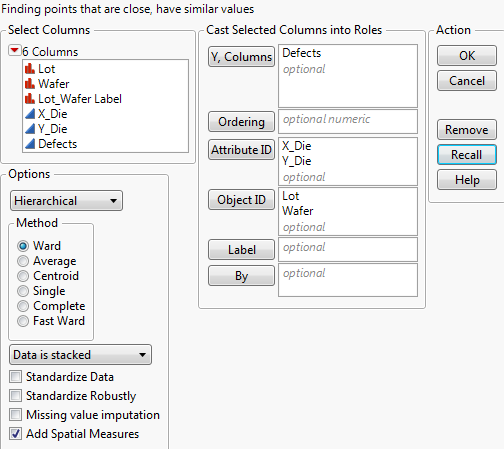Select Centroid clustering method
Viewport: 504px width, 449px height.
click(23, 276)
